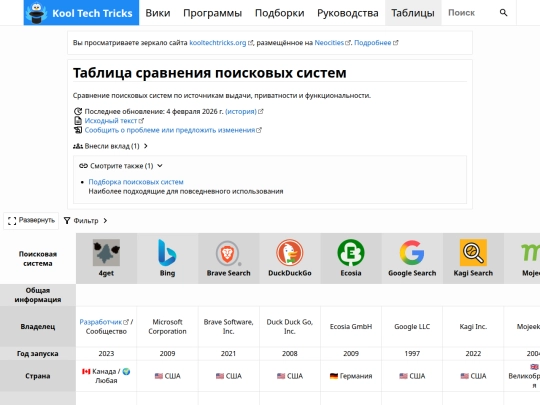This screenshot has width=540, height=405.
Task: Click the Страна row header
Action: tap(38, 376)
